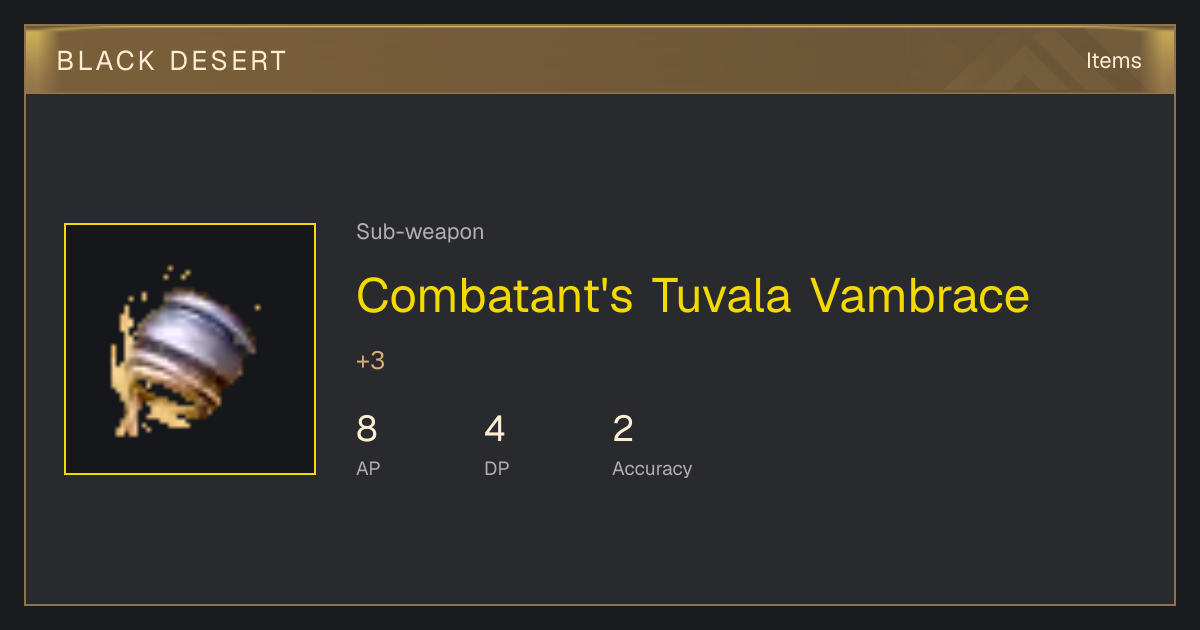Open the Items link in header
Image resolution: width=1200 pixels, height=630 pixels.
coord(1113,61)
